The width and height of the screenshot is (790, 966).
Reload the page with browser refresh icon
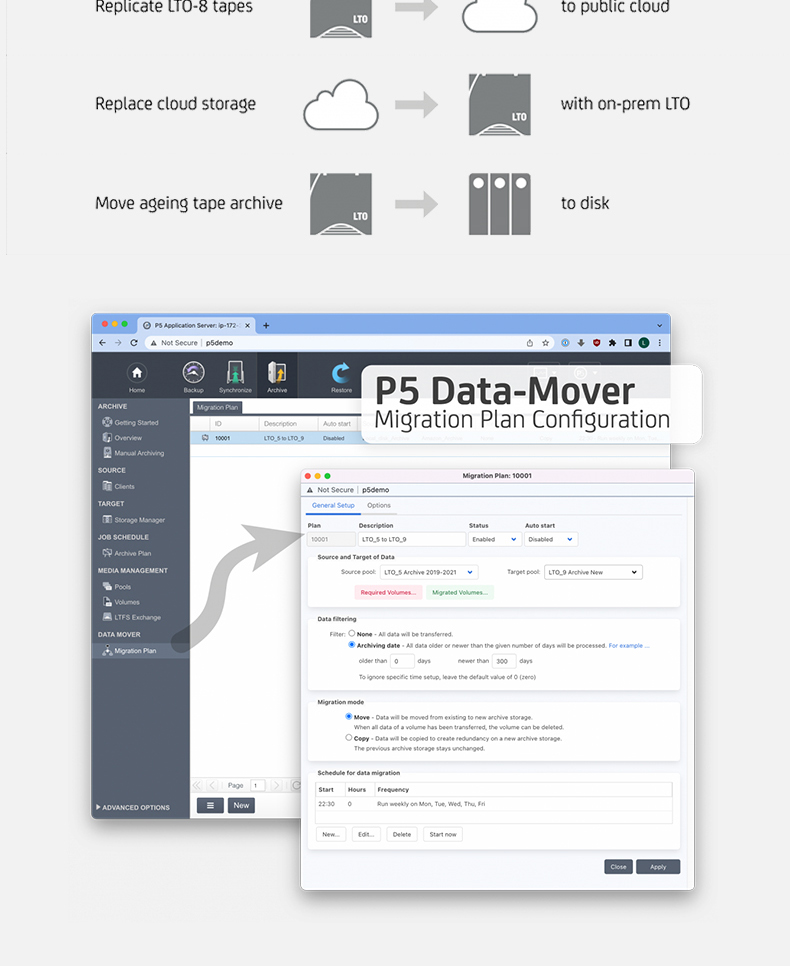134,342
